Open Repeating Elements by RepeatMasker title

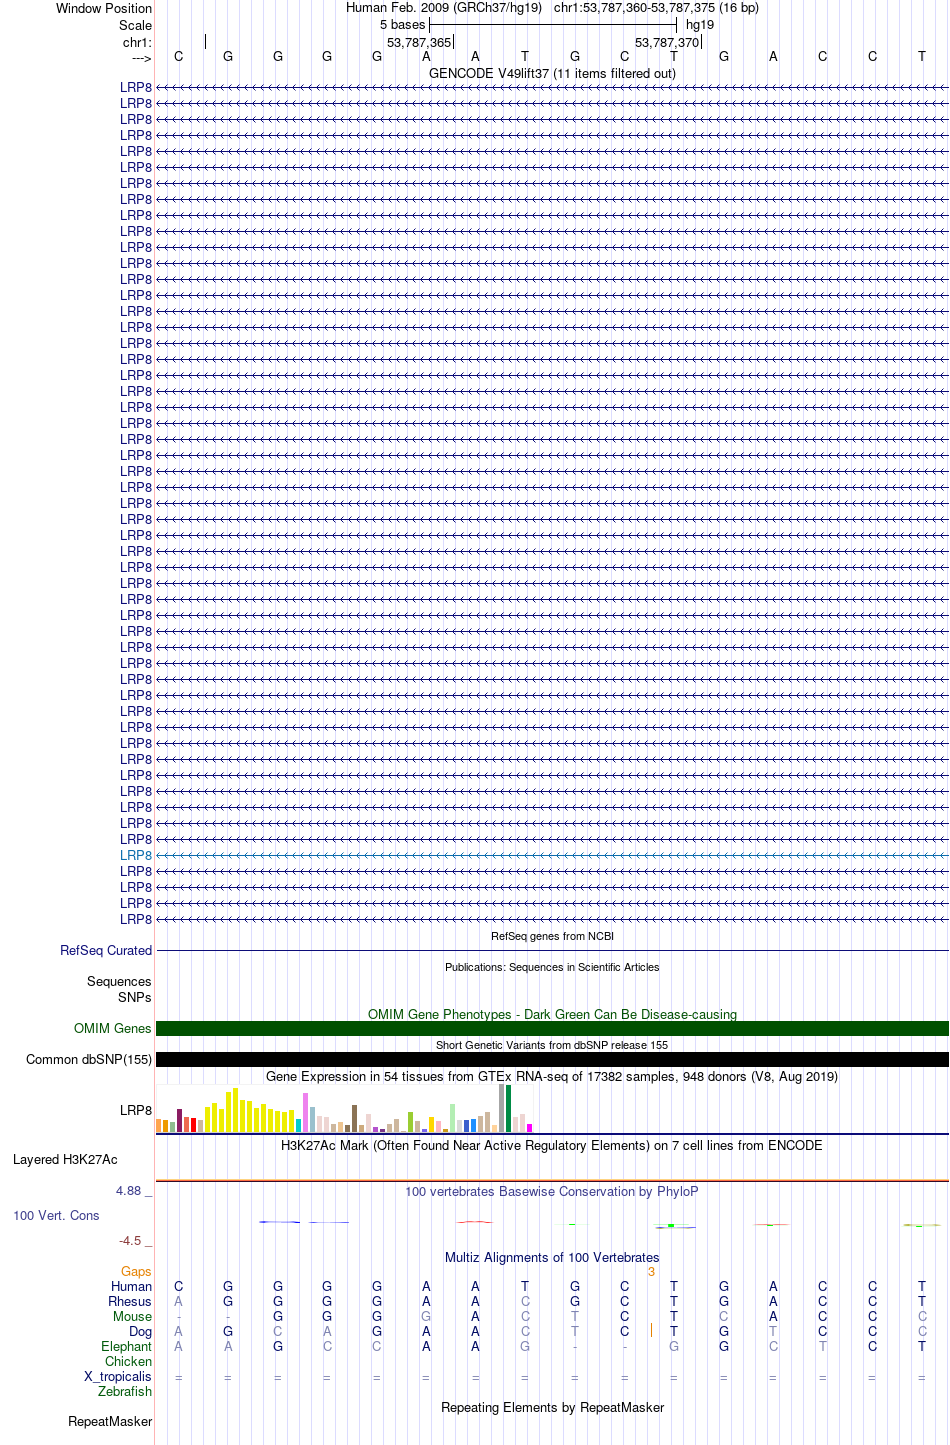click(552, 1407)
